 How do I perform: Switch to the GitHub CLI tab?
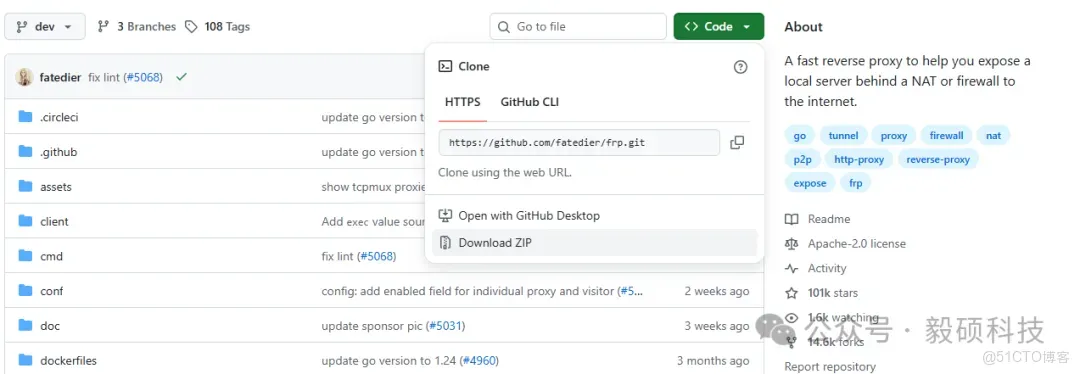[x=530, y=102]
